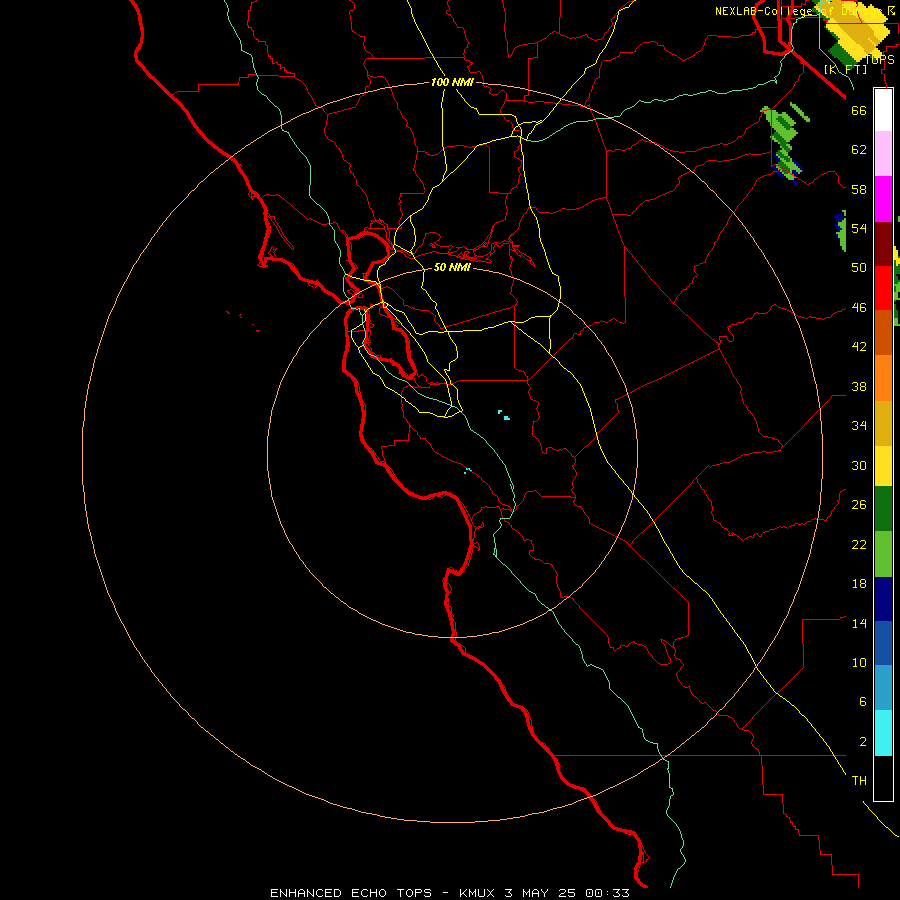Click the '50' scale label
This screenshot has width=900, height=900.
point(859,267)
